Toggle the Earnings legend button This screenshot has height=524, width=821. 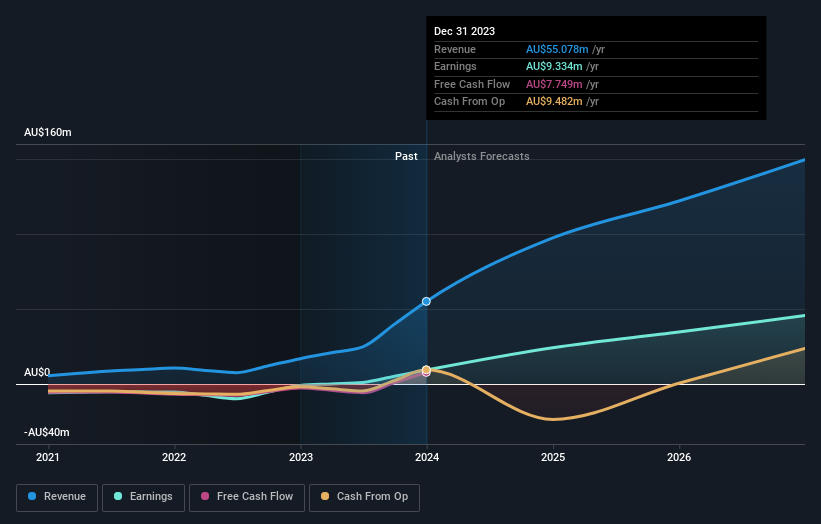(143, 497)
